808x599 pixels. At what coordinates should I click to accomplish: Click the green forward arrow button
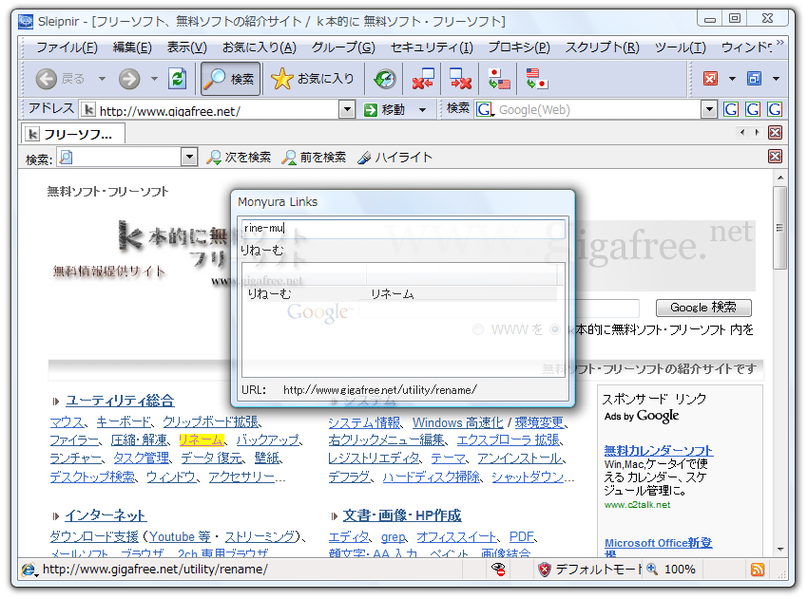point(129,79)
